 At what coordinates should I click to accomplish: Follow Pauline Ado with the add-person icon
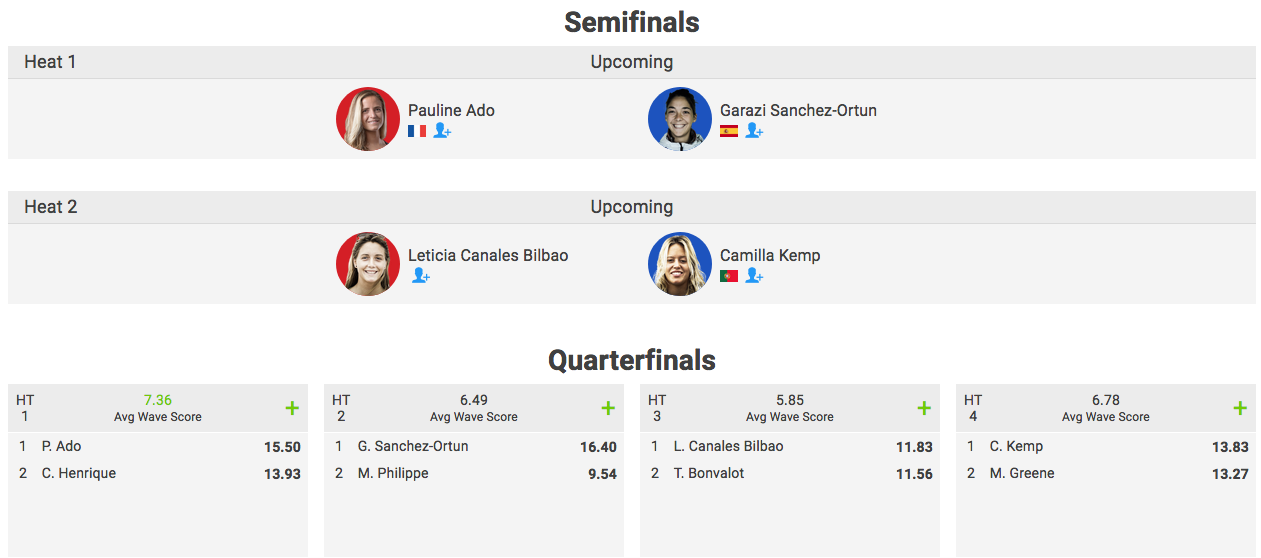442,131
